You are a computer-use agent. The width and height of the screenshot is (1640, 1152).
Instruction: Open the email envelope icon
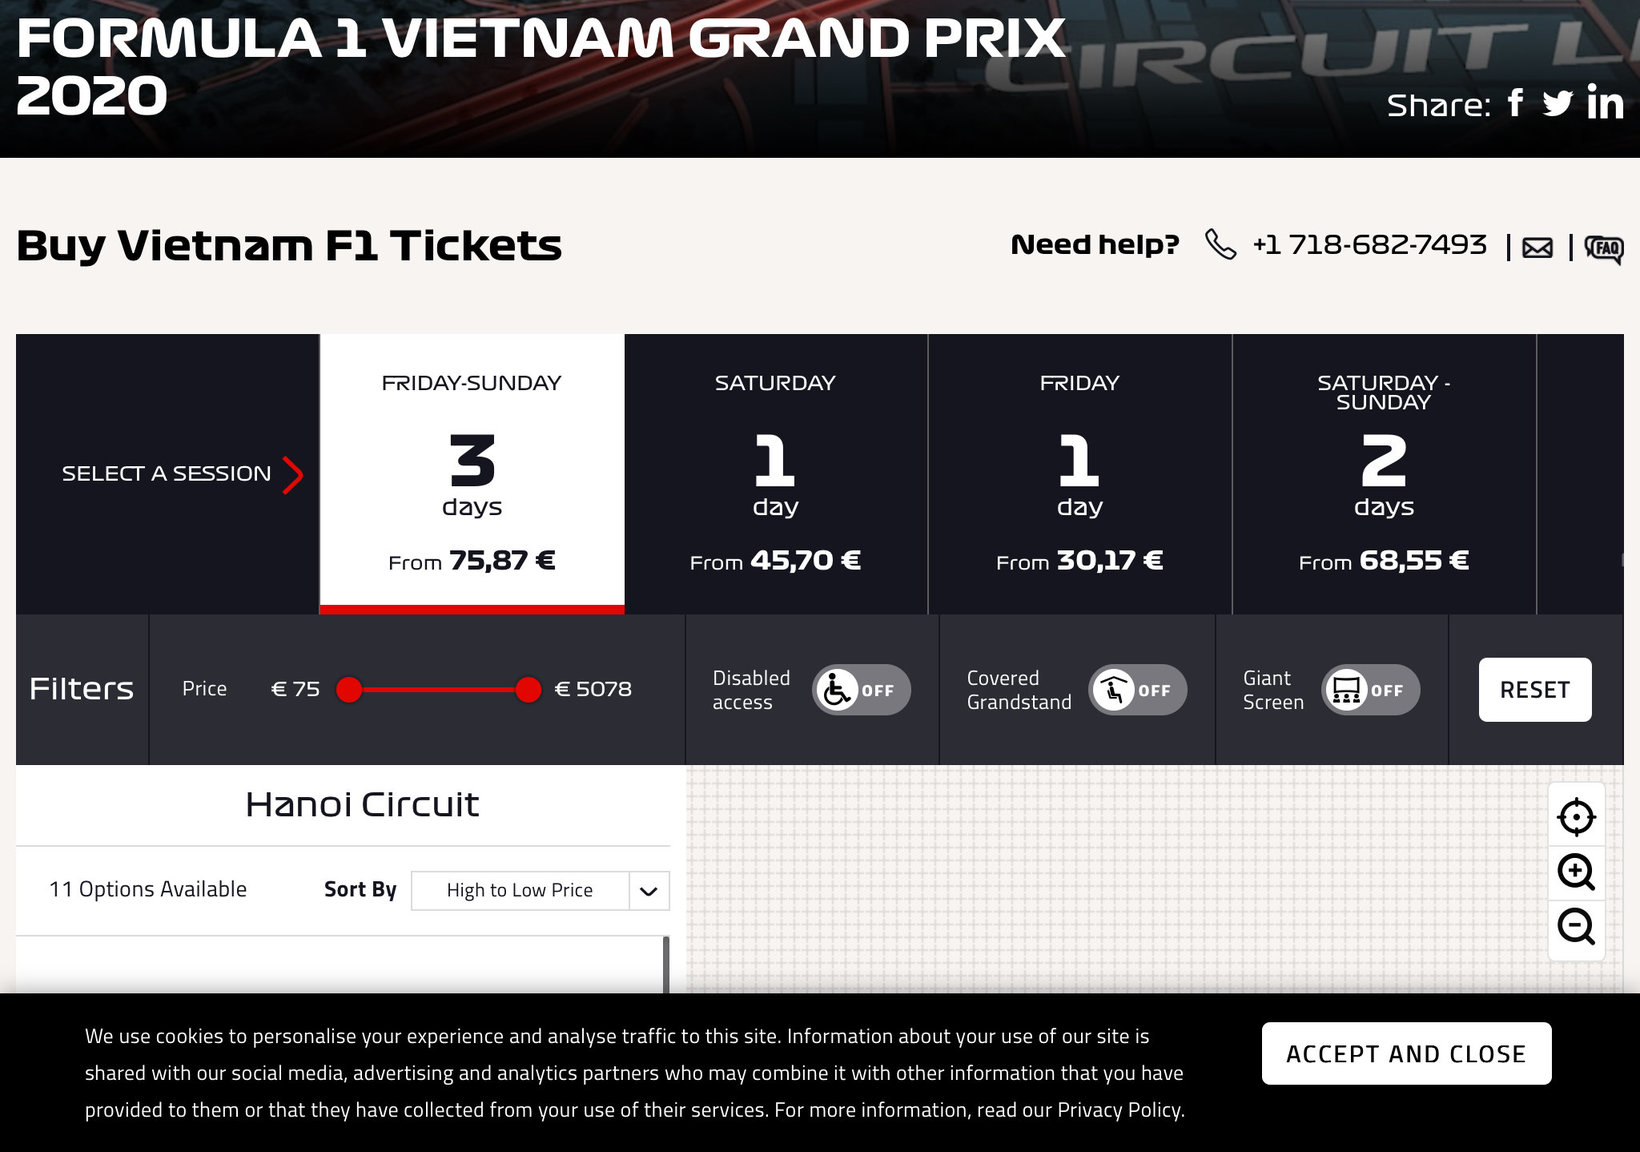[1538, 248]
